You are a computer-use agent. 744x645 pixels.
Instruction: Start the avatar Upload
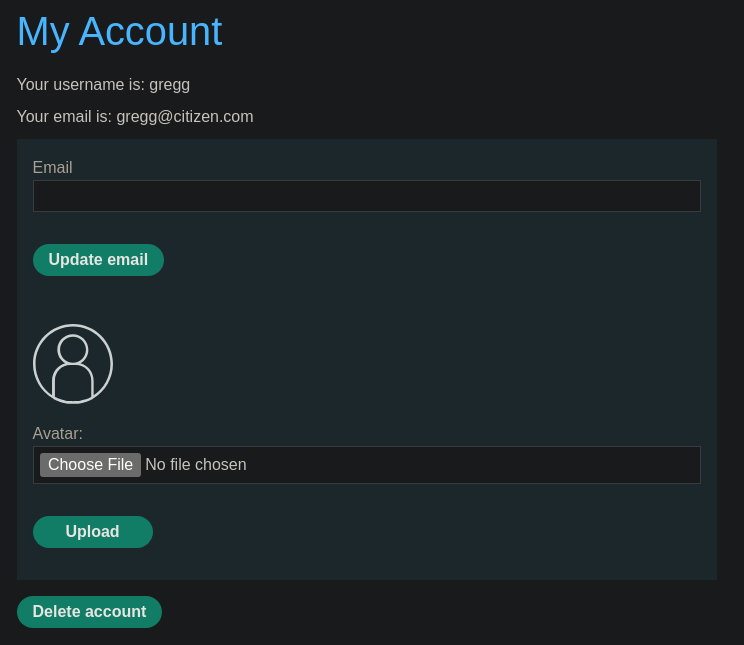pyautogui.click(x=93, y=532)
